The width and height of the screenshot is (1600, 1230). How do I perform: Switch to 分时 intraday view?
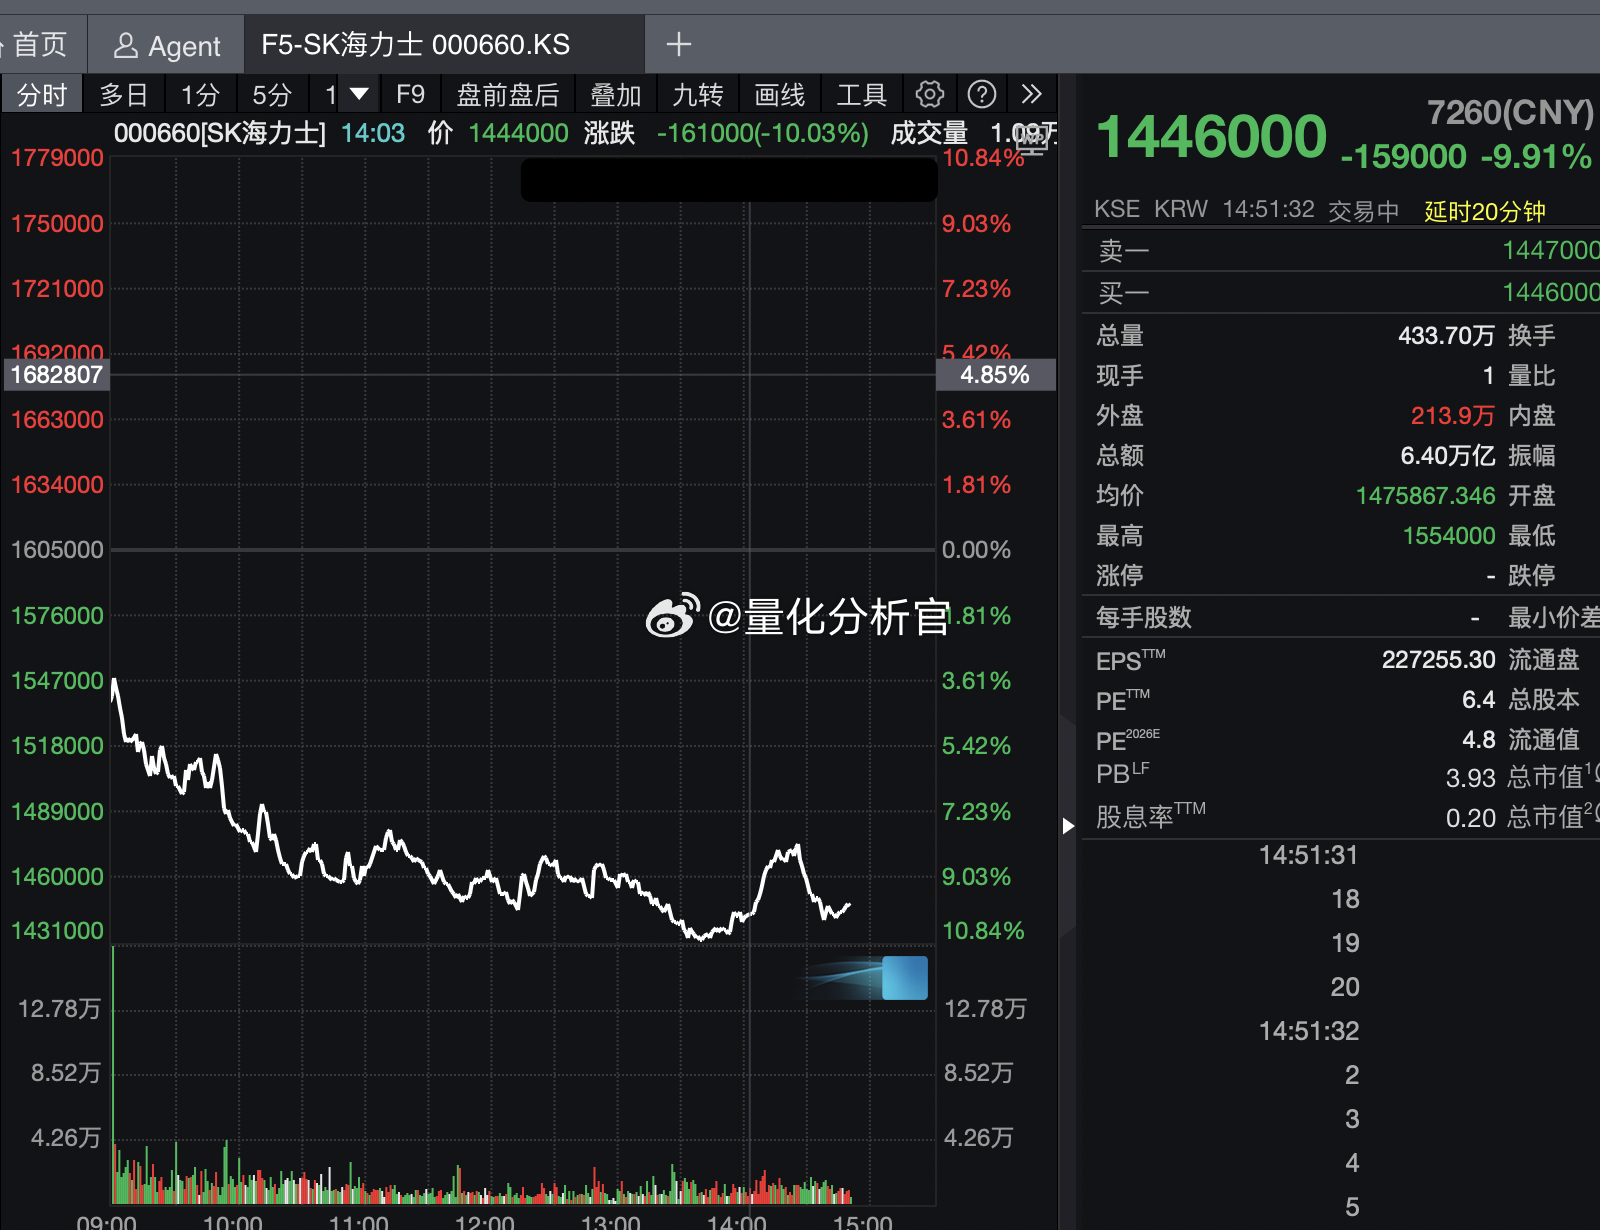tap(42, 95)
